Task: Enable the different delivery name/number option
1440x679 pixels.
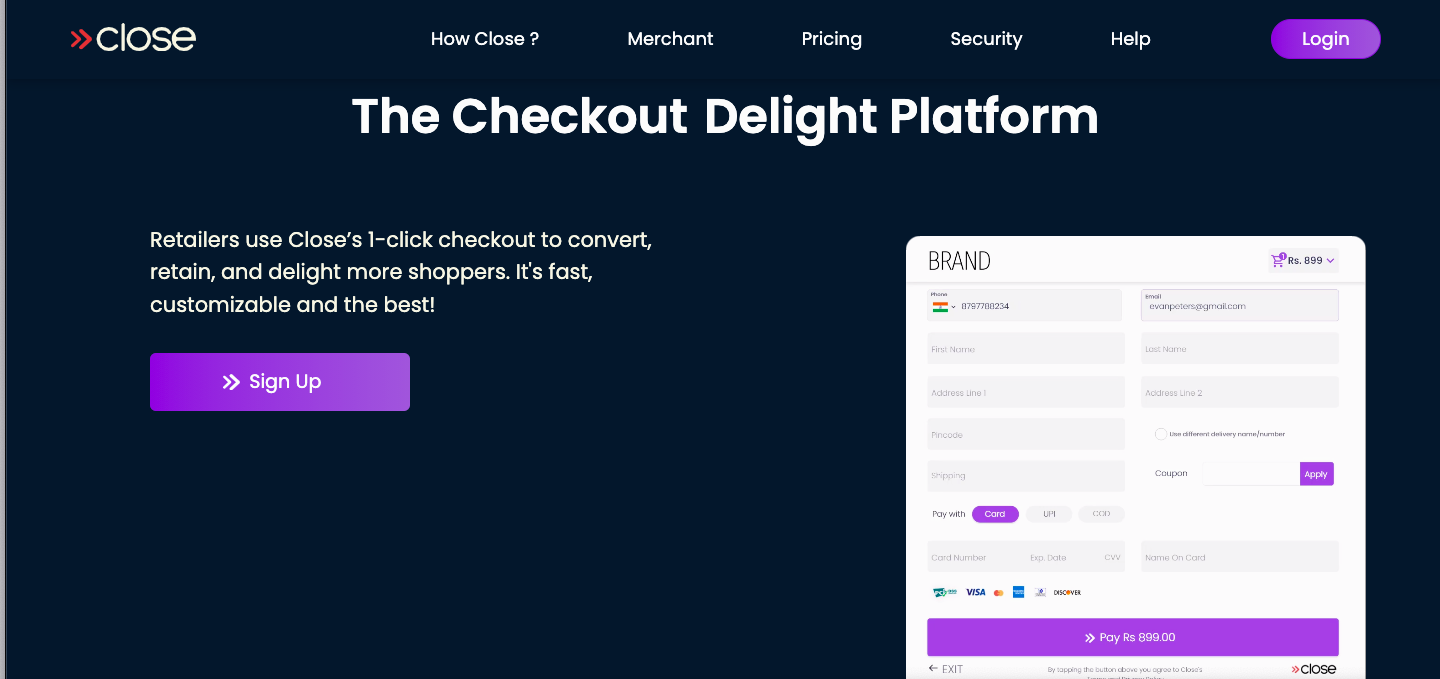Action: coord(1160,434)
